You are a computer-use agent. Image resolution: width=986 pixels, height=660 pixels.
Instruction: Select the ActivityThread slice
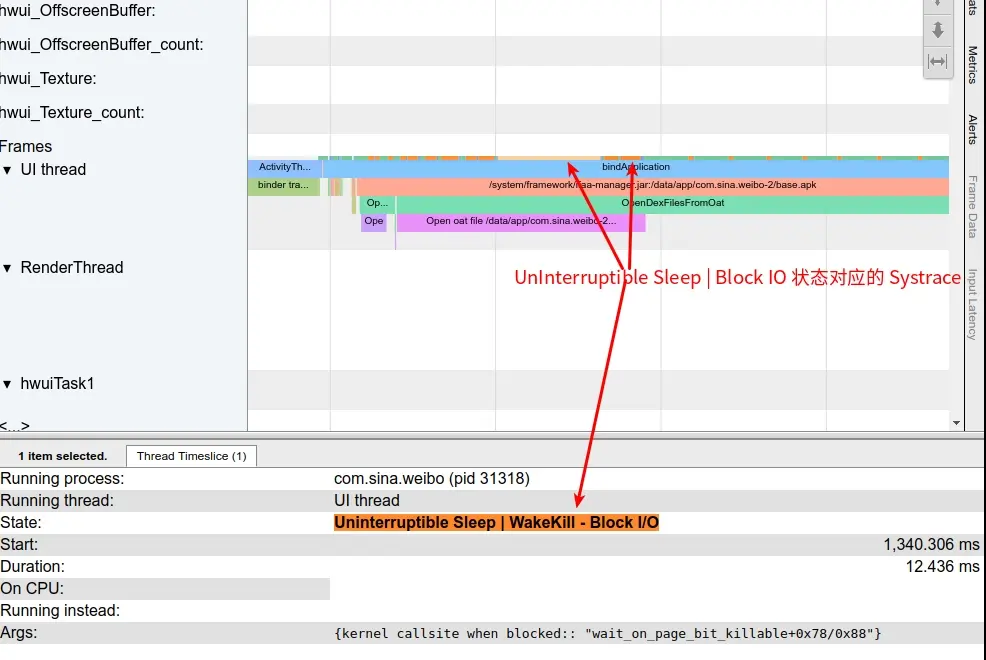pos(283,166)
